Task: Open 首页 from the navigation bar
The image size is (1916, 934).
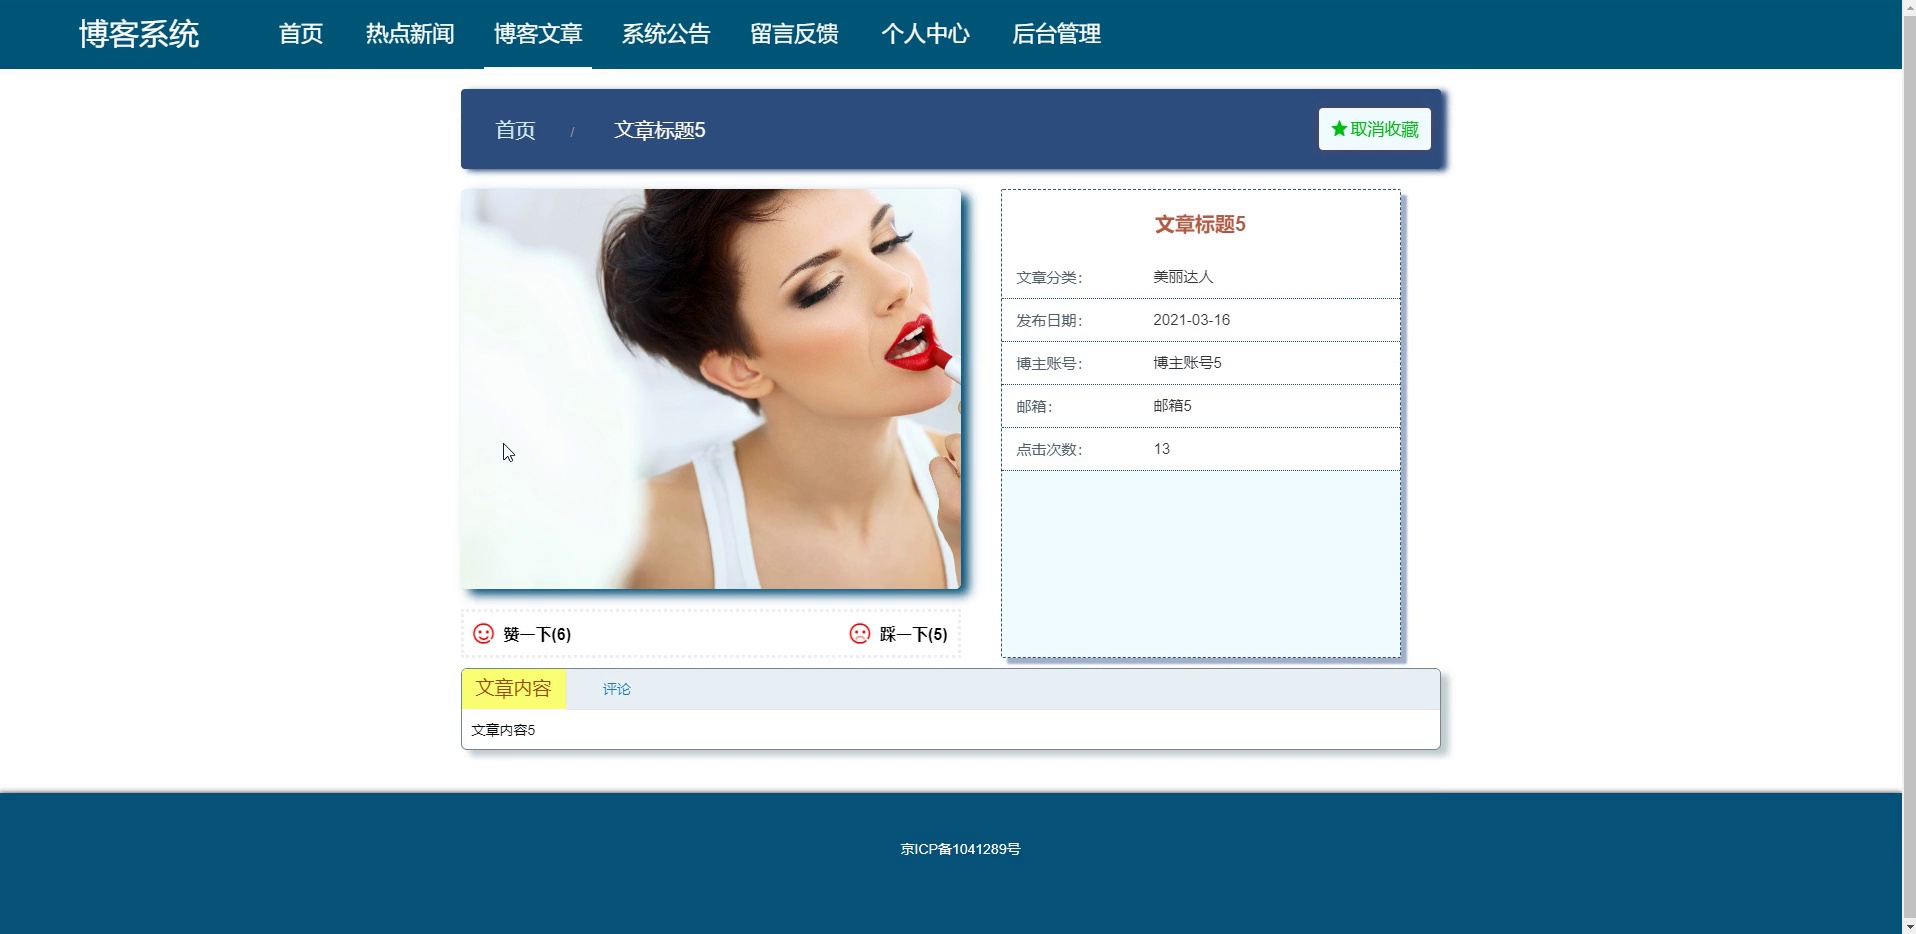Action: tap(299, 33)
